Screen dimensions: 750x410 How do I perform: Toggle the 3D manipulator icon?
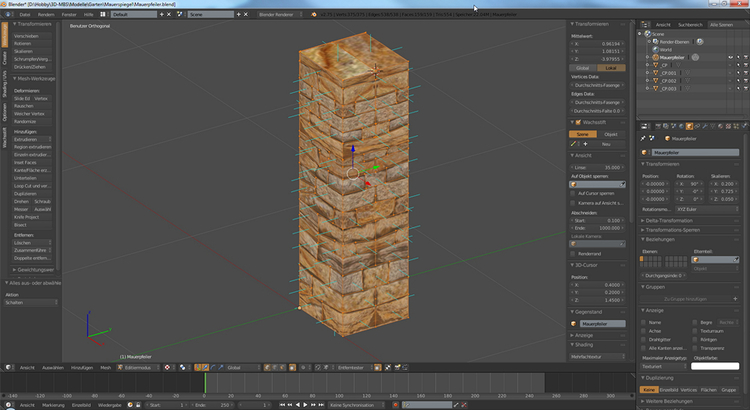click(x=198, y=367)
